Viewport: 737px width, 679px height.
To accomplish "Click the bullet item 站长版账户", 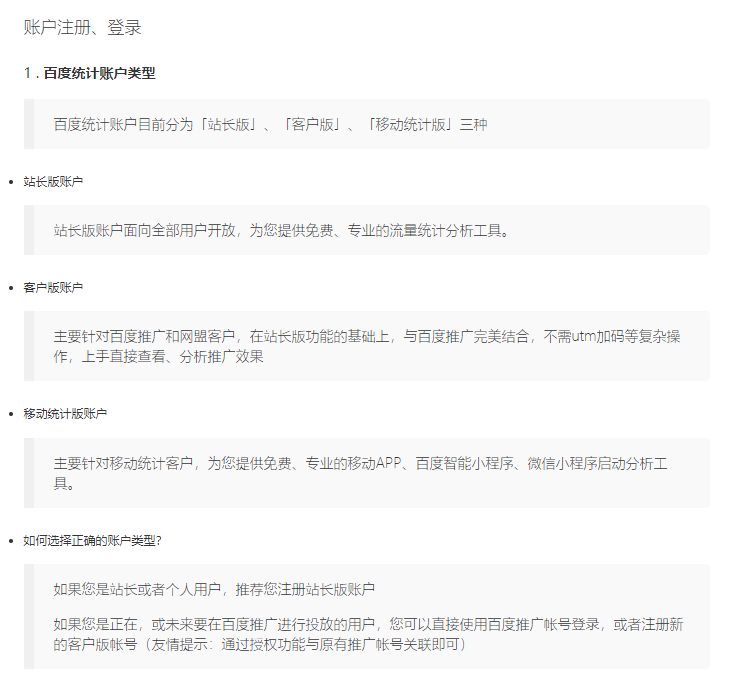I will coord(53,182).
